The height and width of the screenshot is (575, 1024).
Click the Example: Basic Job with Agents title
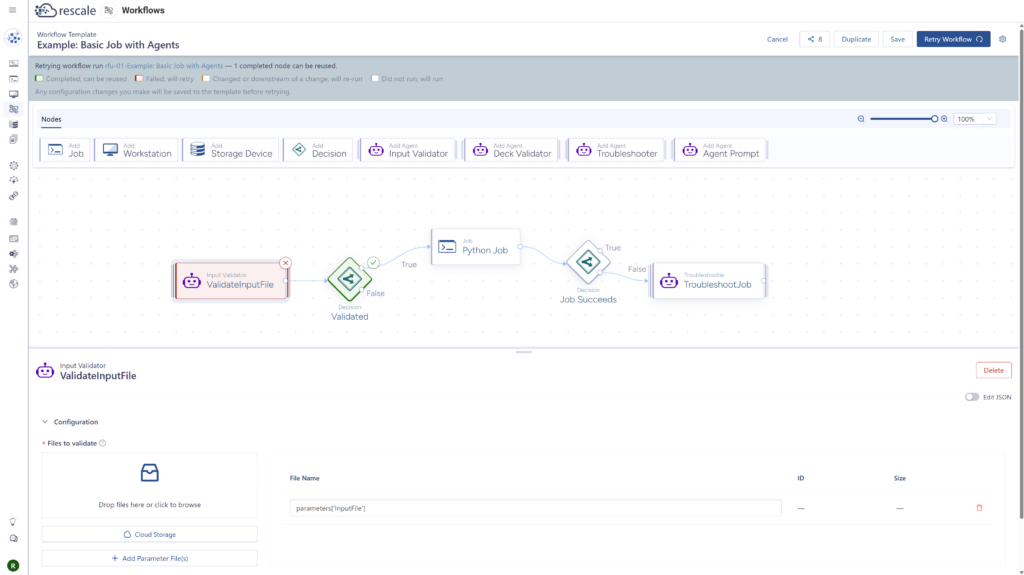click(x=108, y=45)
